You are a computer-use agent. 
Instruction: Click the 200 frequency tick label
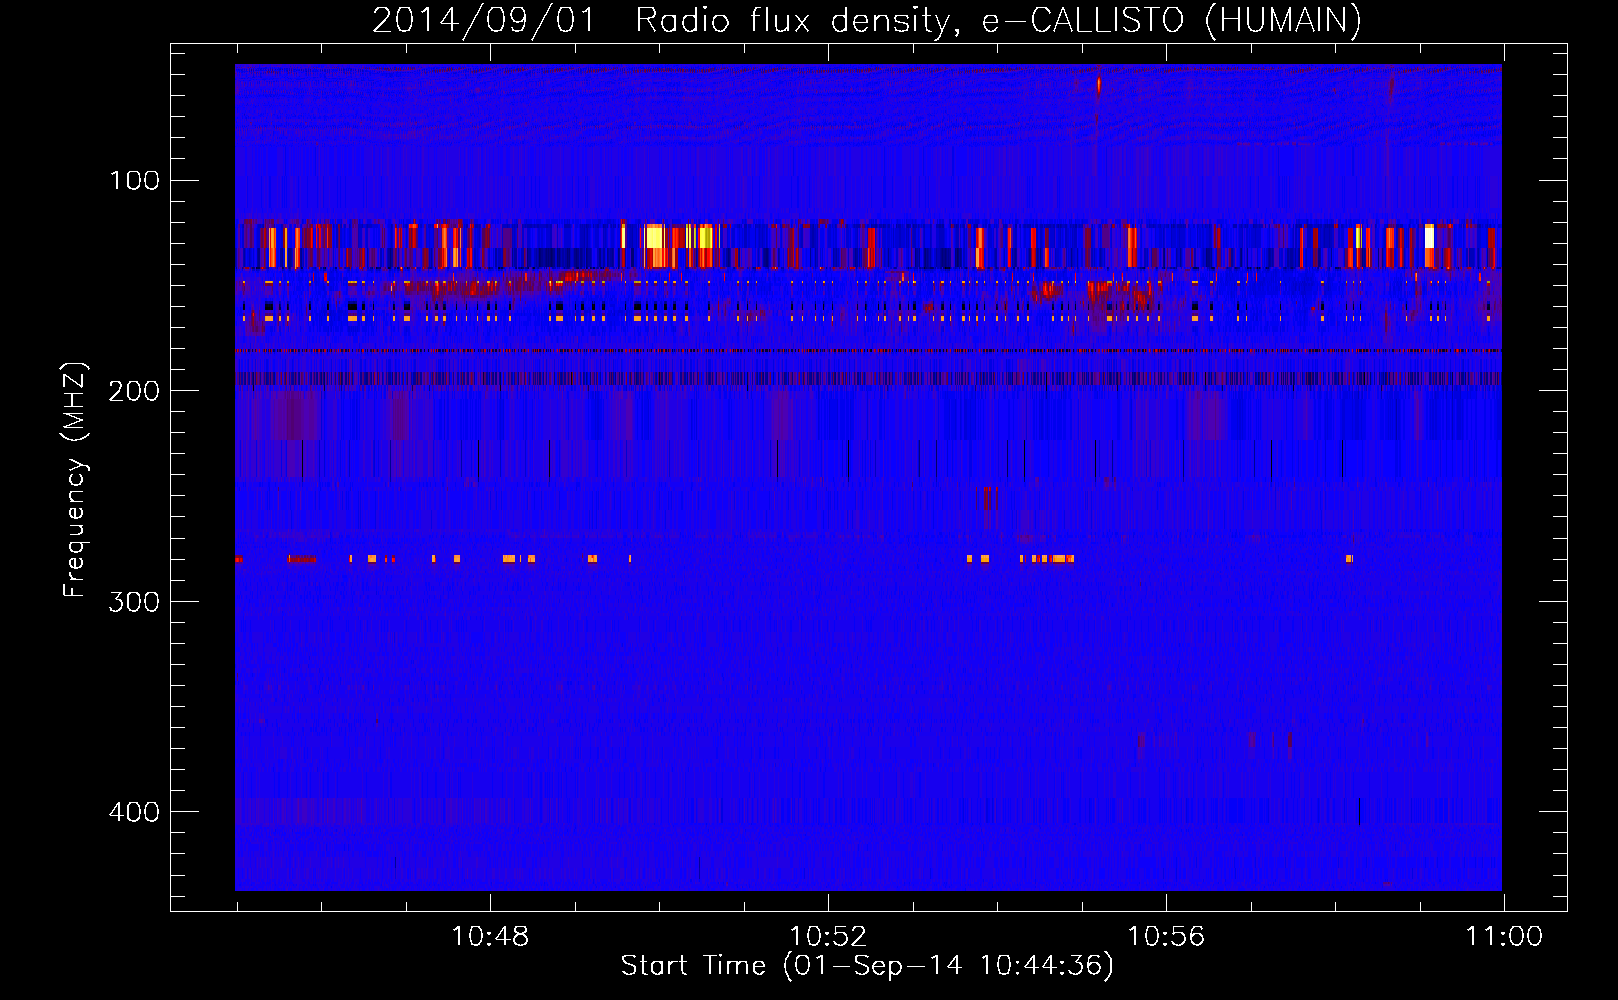135,390
